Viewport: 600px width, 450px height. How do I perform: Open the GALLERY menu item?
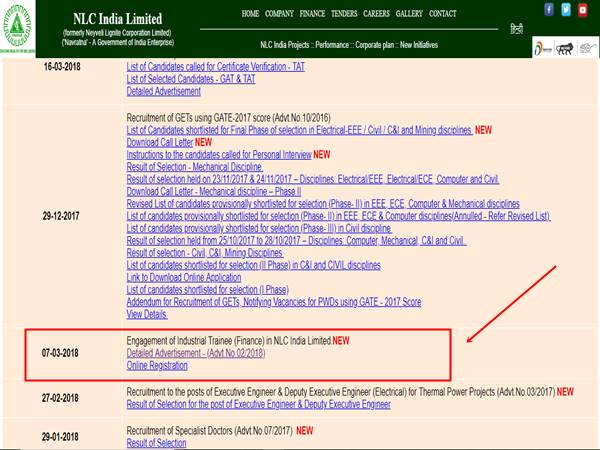(x=409, y=14)
